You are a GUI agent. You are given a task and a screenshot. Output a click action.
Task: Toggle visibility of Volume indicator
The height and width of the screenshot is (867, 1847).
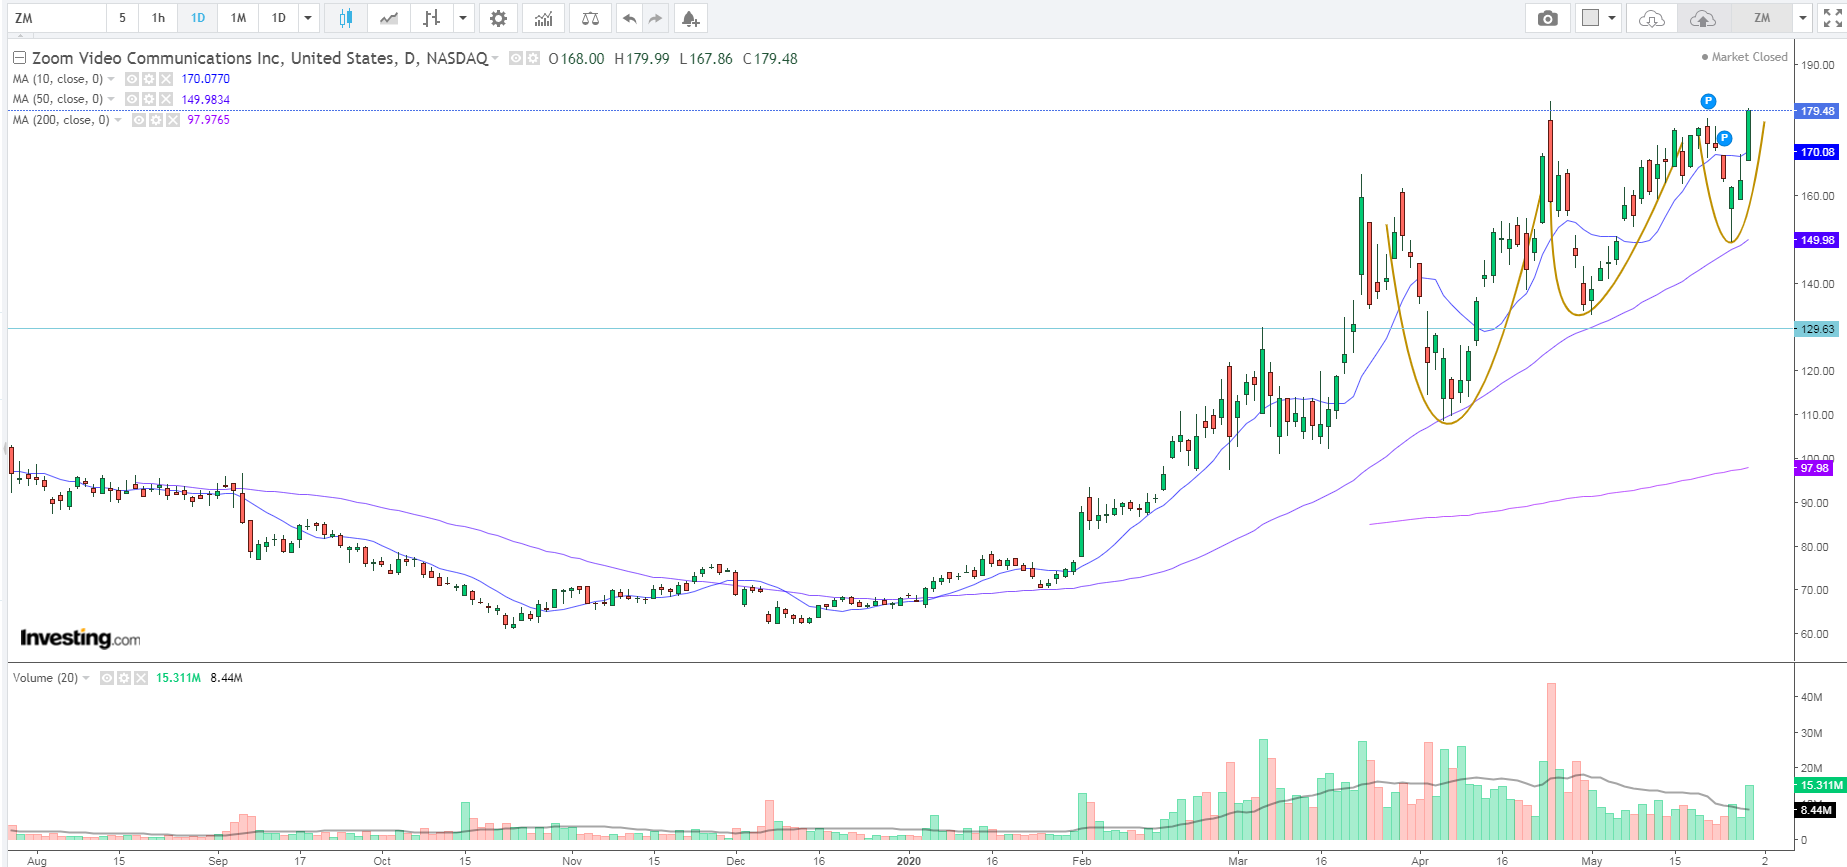tap(107, 678)
